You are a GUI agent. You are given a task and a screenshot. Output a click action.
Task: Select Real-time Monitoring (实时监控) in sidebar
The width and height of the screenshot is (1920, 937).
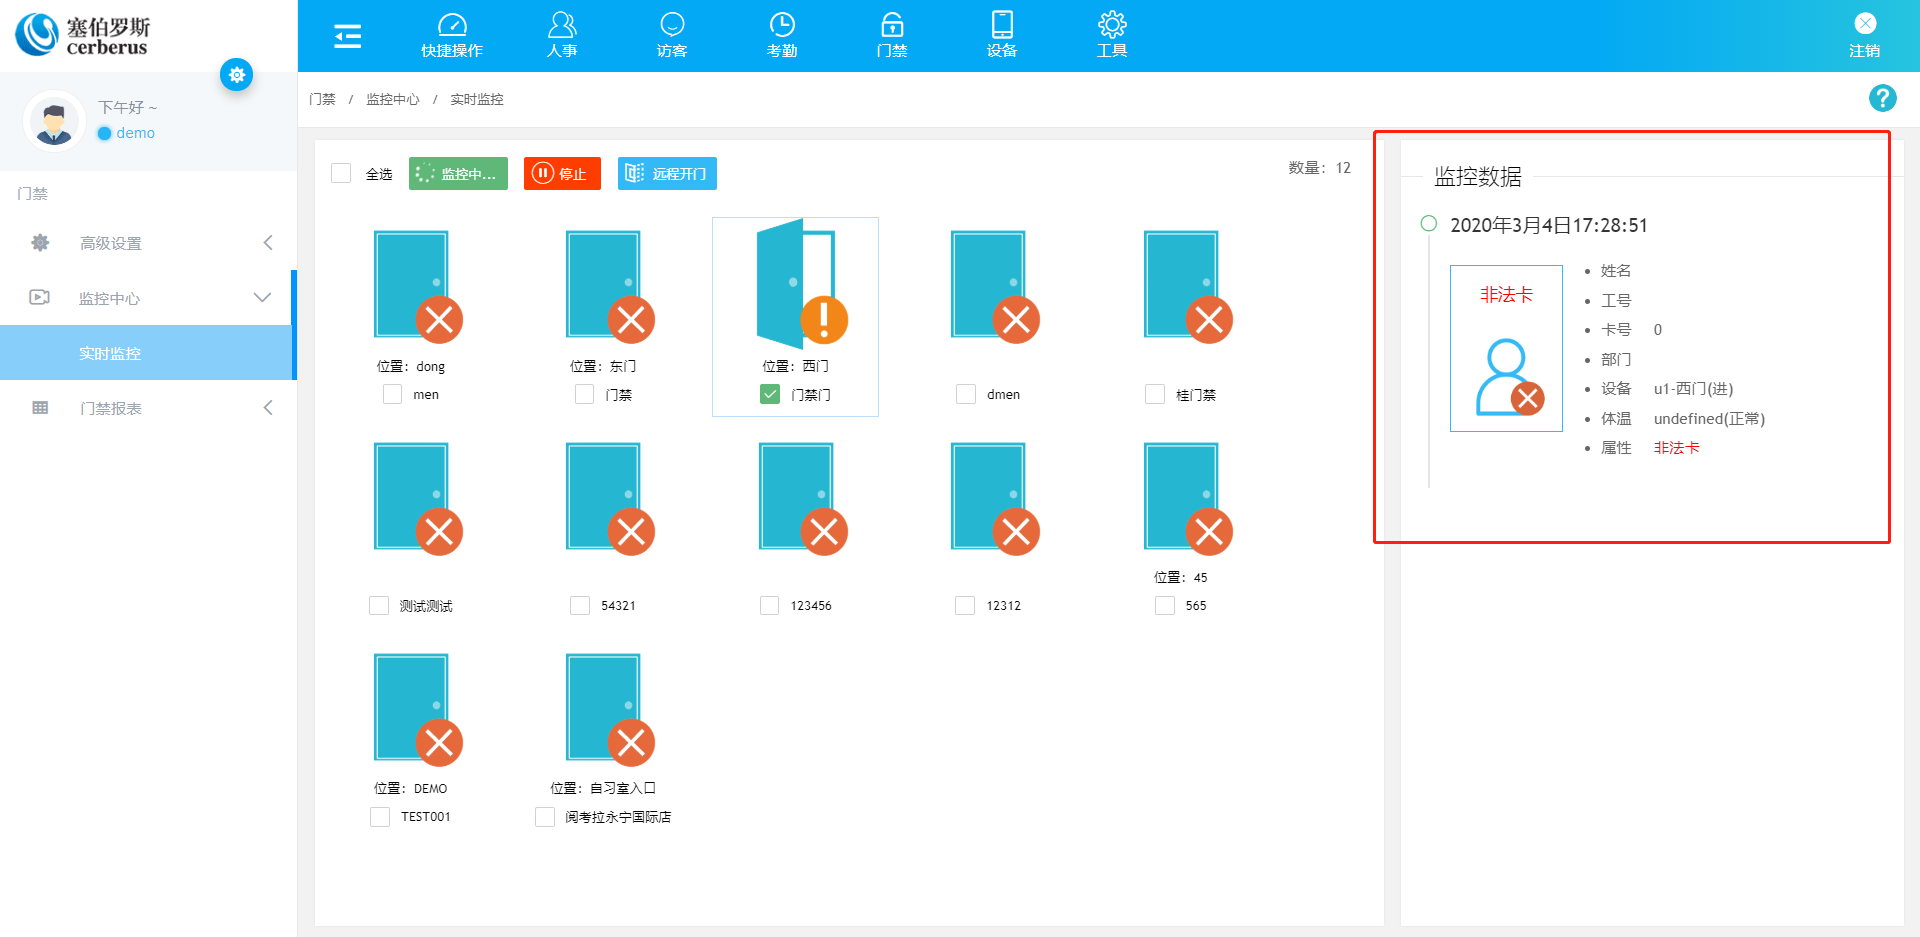(110, 353)
